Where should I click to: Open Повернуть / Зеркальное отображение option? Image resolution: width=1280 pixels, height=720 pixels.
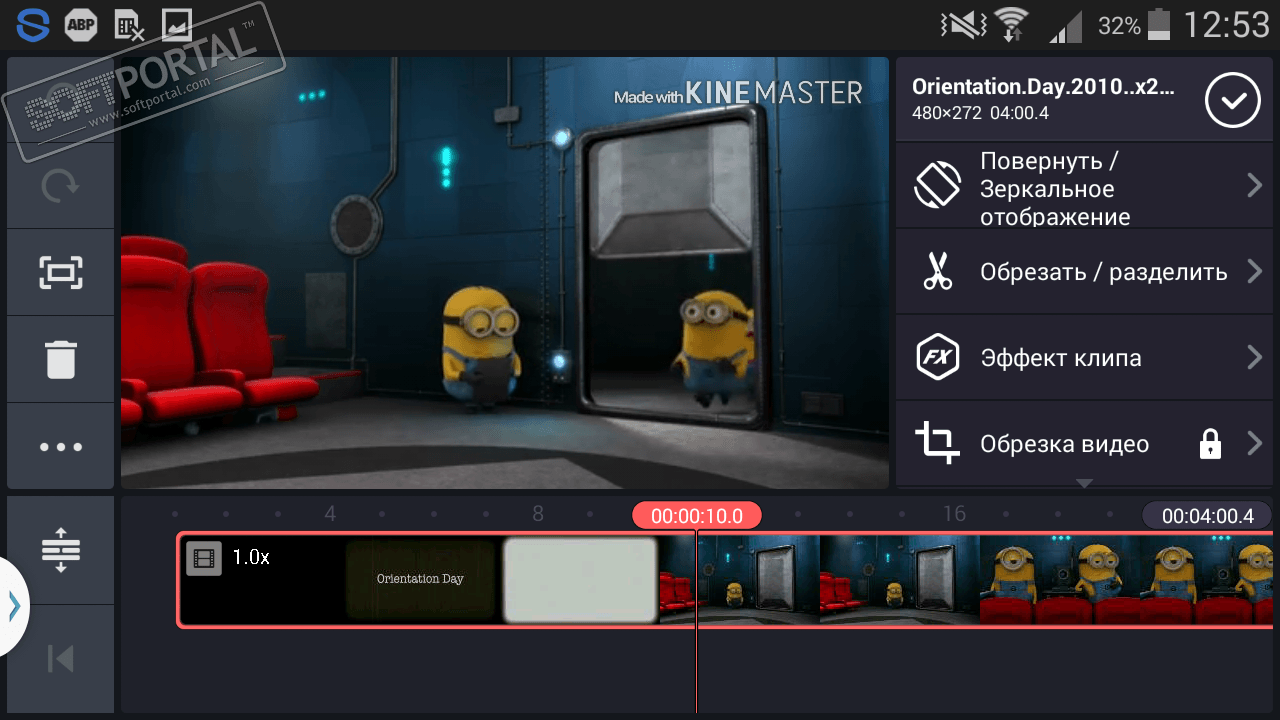pyautogui.click(x=1084, y=186)
